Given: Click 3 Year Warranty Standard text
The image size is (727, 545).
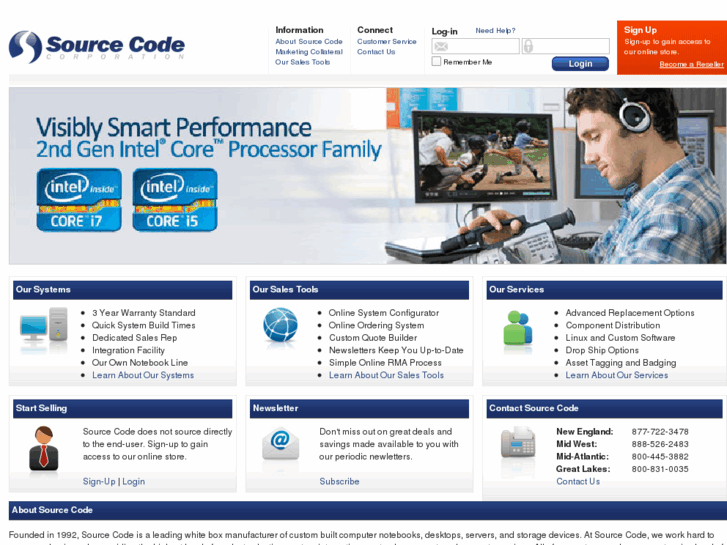Looking at the screenshot, I should click(x=144, y=313).
